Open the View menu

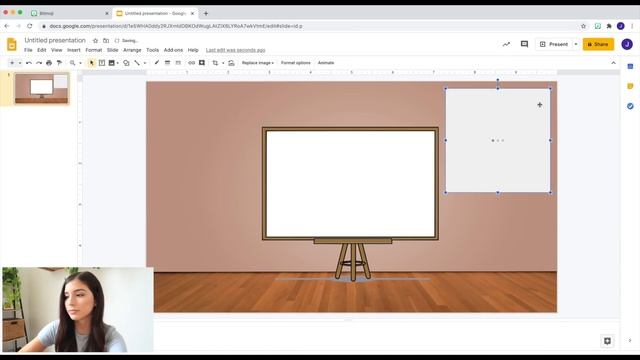point(56,50)
